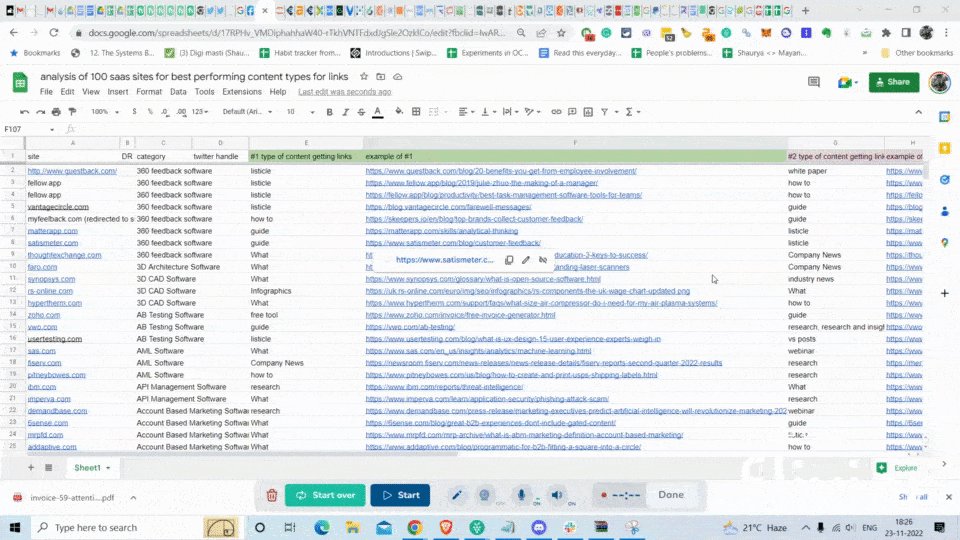Screen dimensions: 960x540
Task: Open the functions sigma dropdown
Action: (x=632, y=112)
